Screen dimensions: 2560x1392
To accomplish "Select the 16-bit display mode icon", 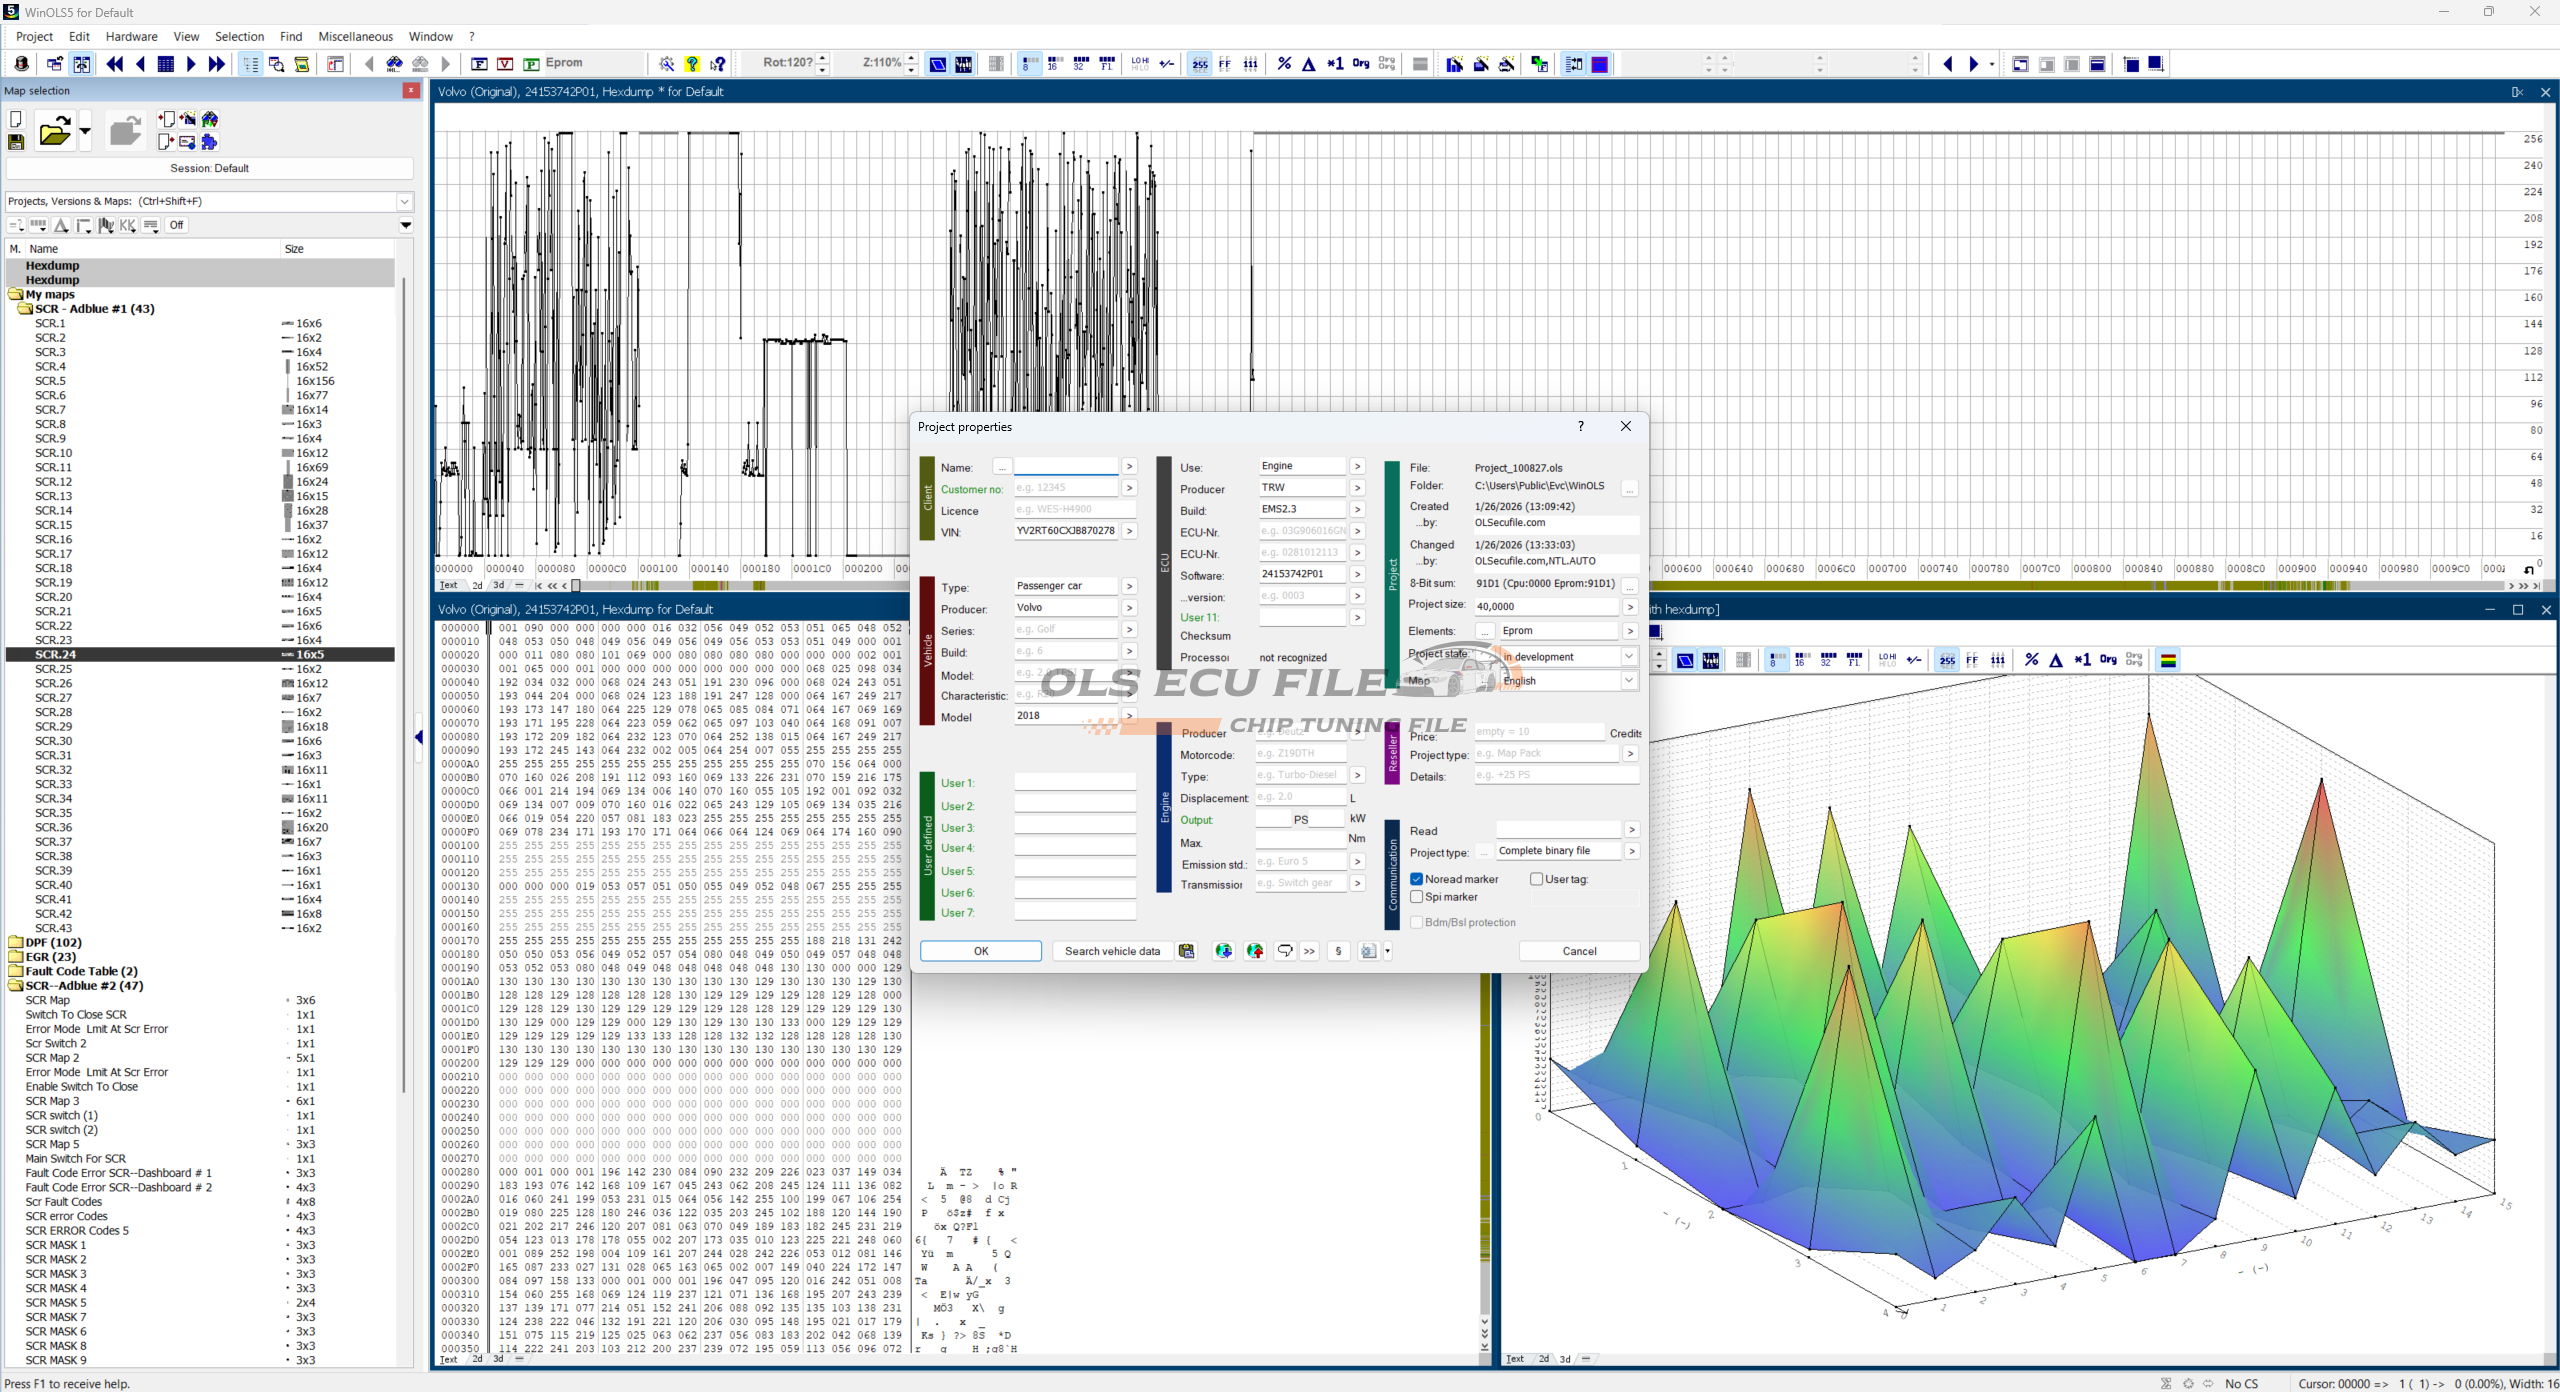I will [x=1054, y=64].
